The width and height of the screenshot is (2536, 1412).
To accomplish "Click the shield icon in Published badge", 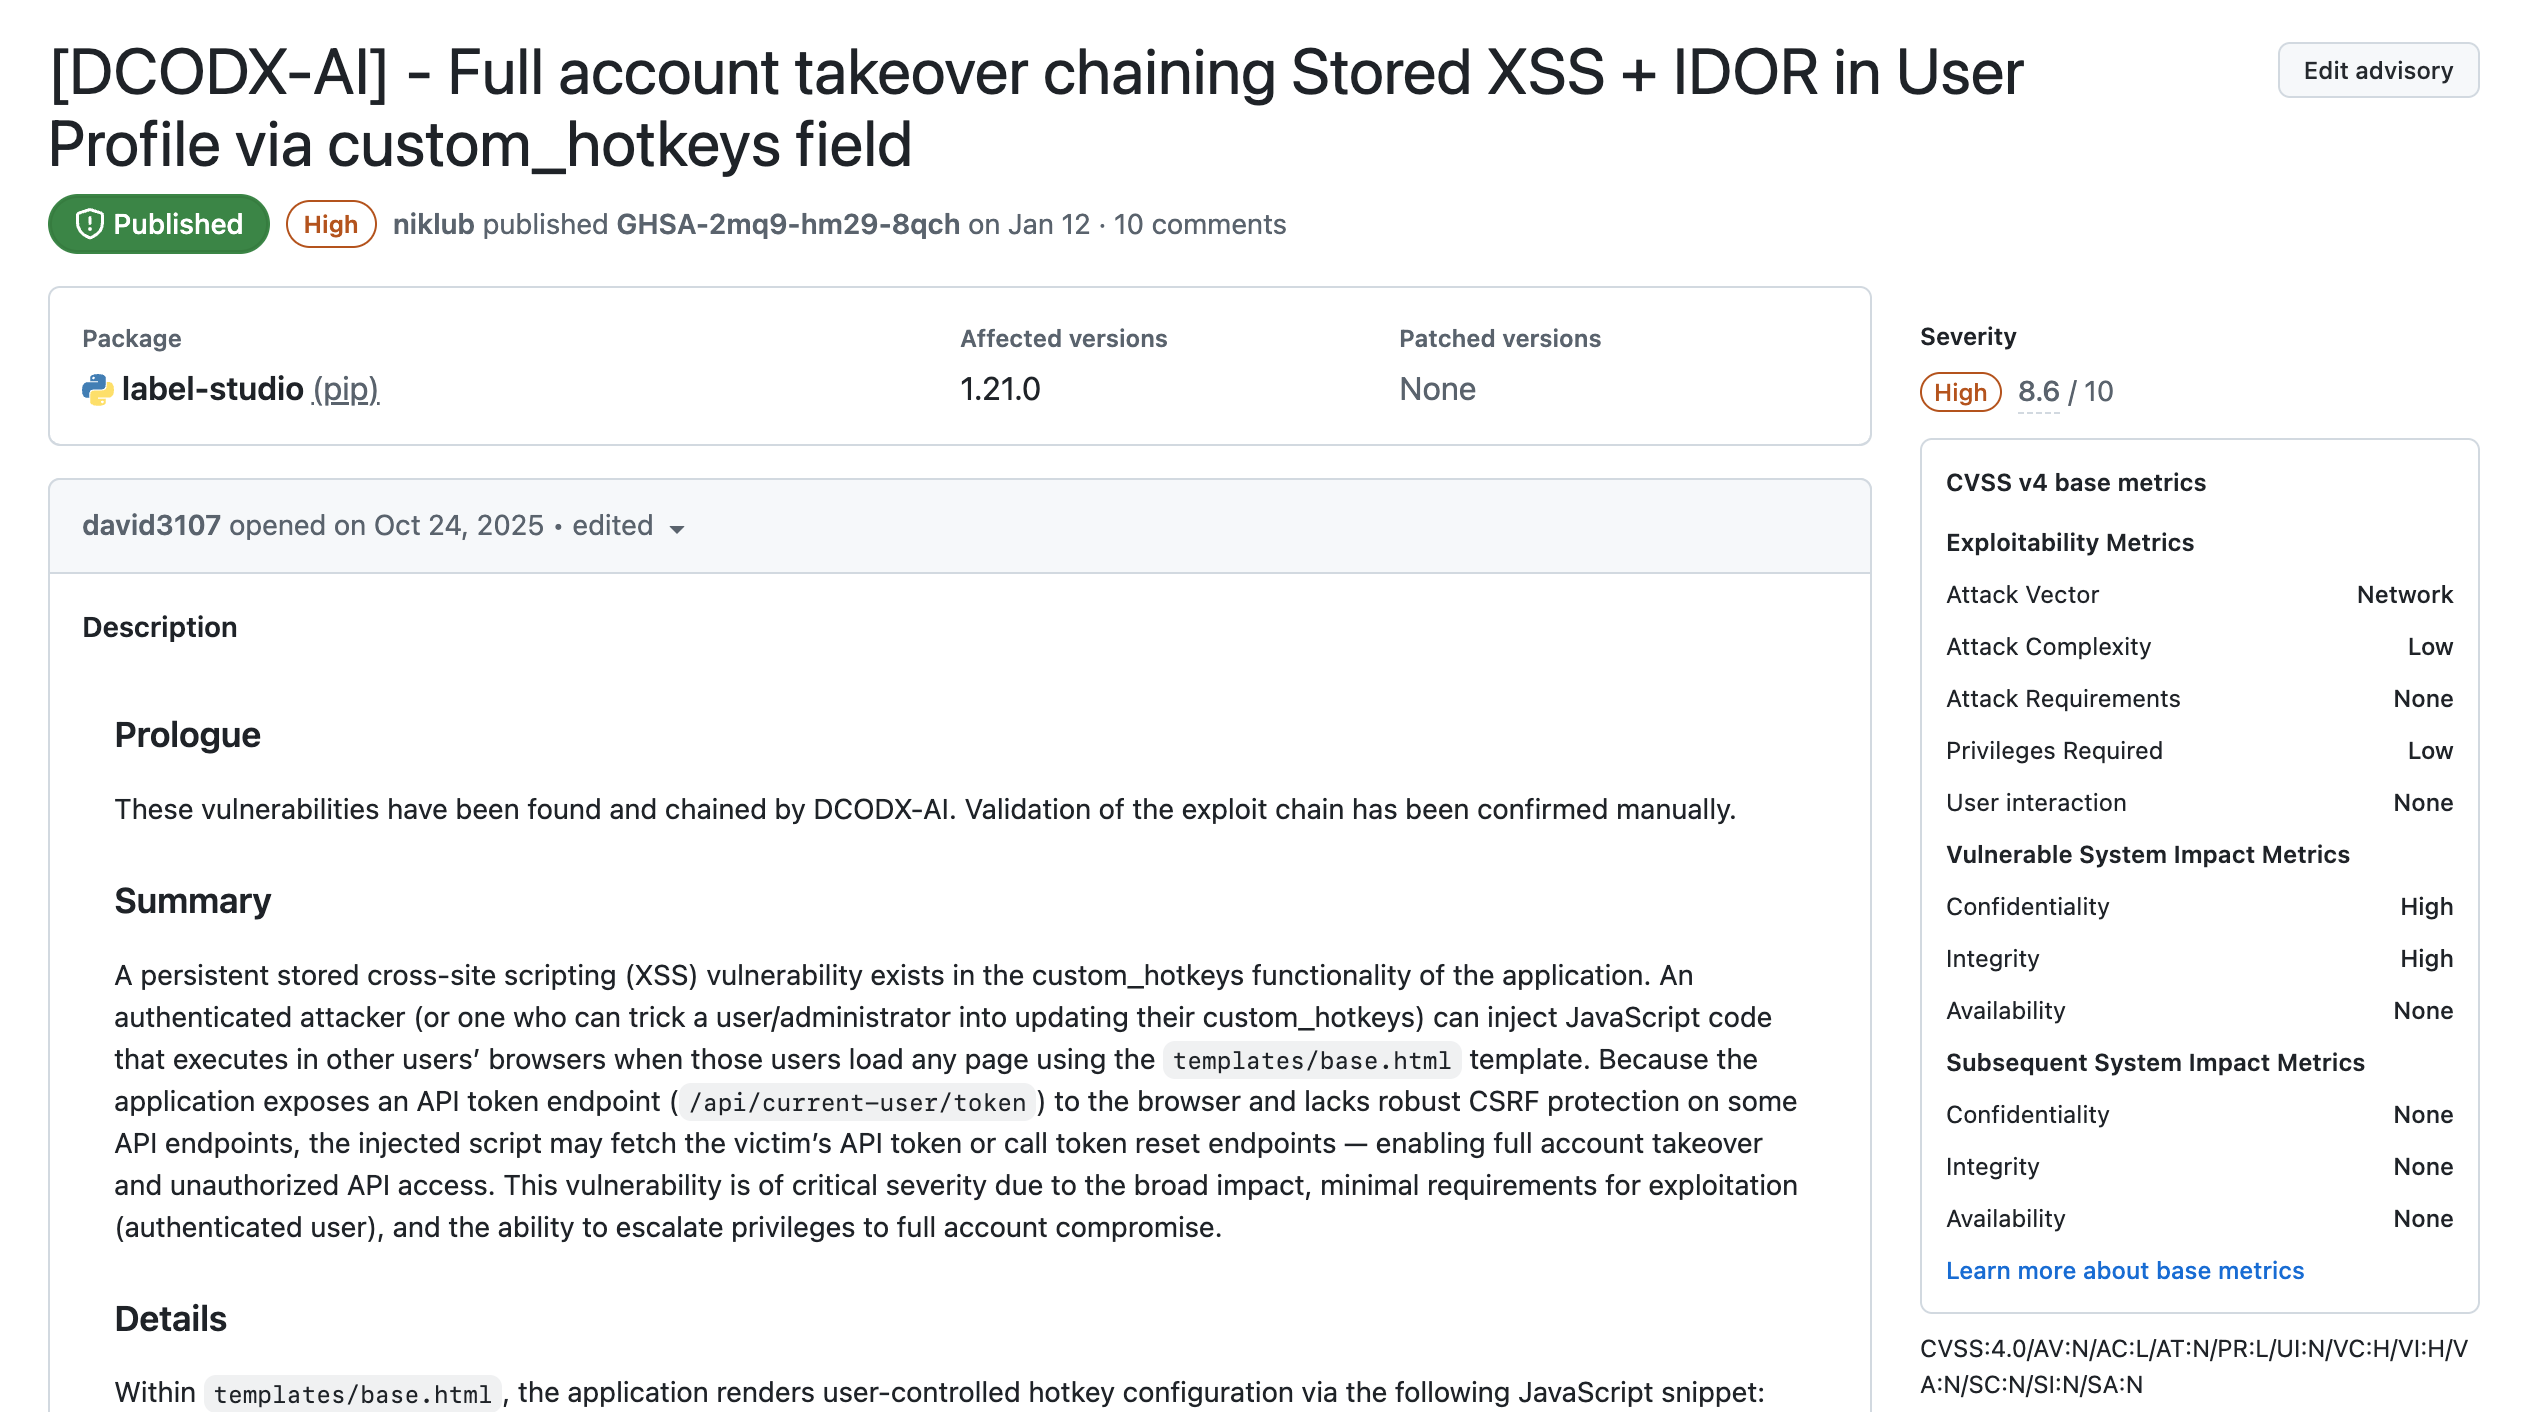I will pyautogui.click(x=90, y=224).
